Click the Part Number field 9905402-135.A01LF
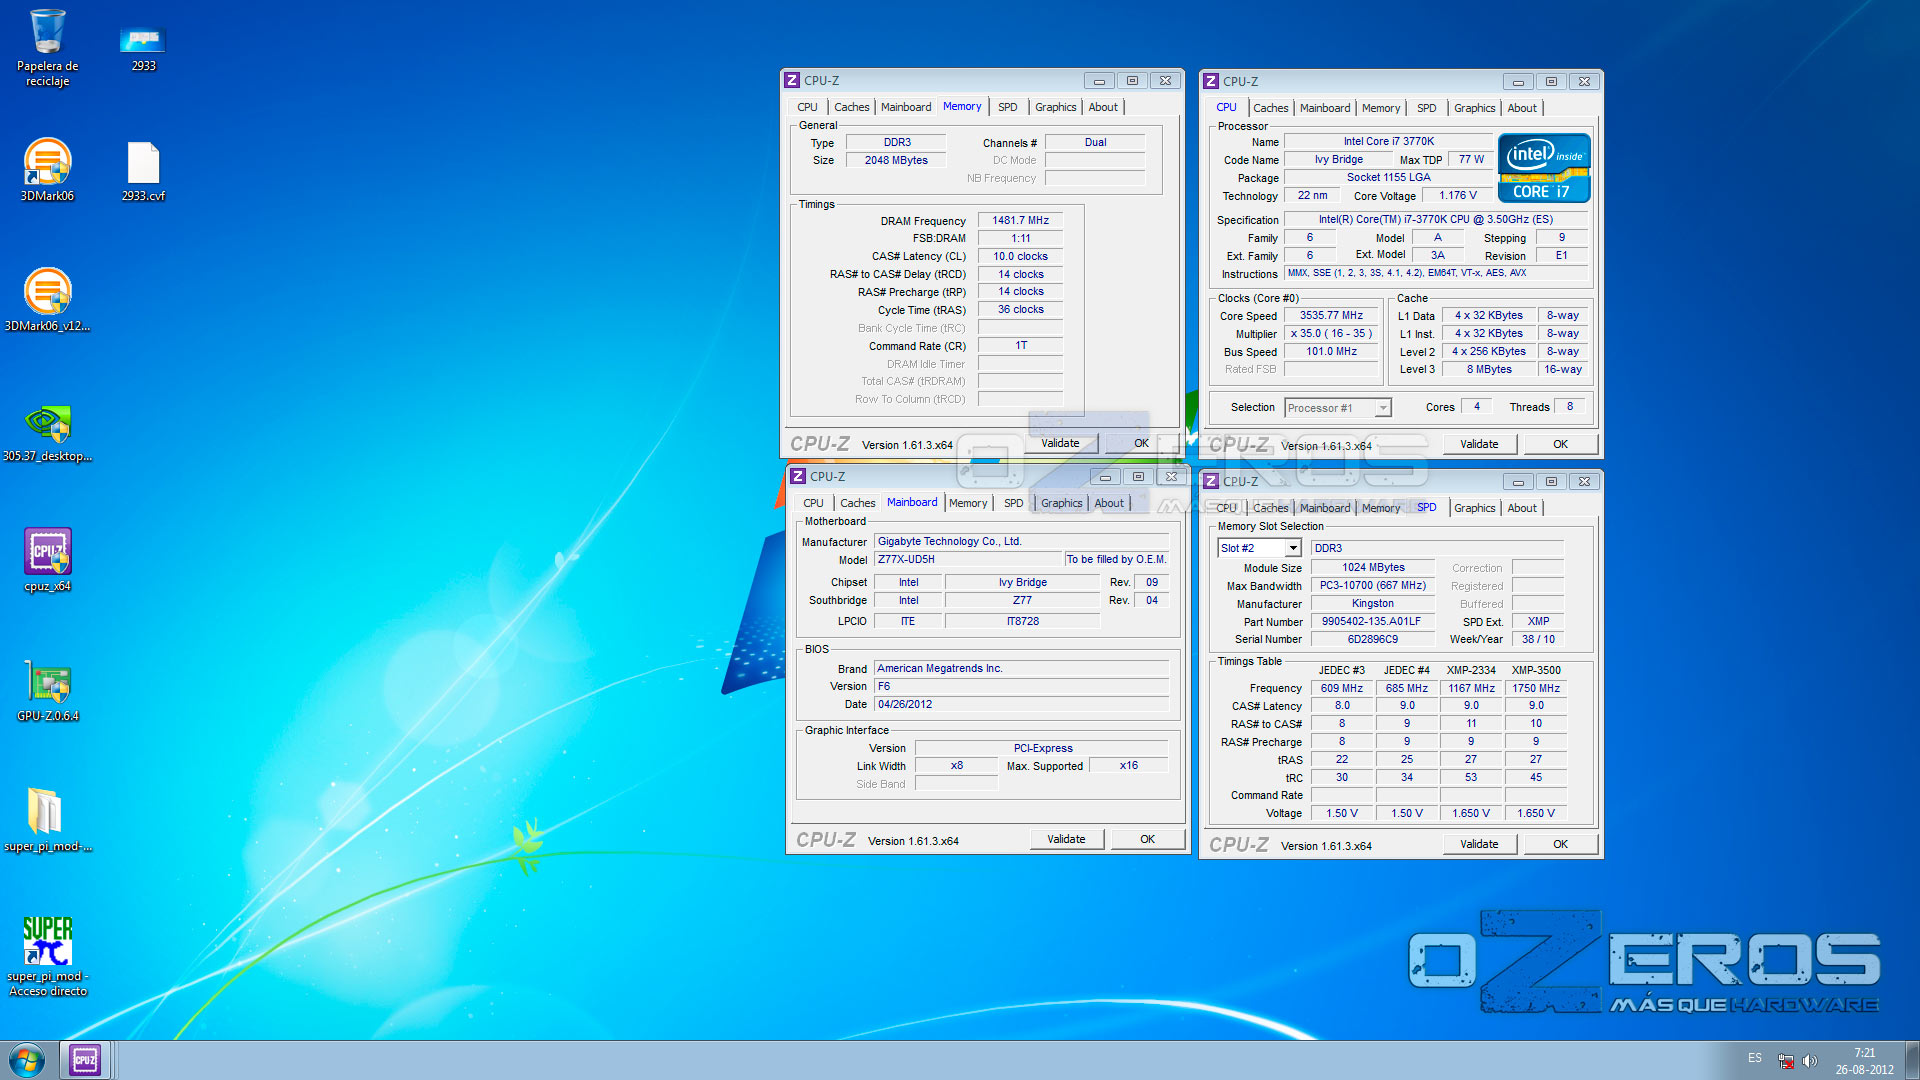Screen dimensions: 1920x1080 click(x=1371, y=621)
